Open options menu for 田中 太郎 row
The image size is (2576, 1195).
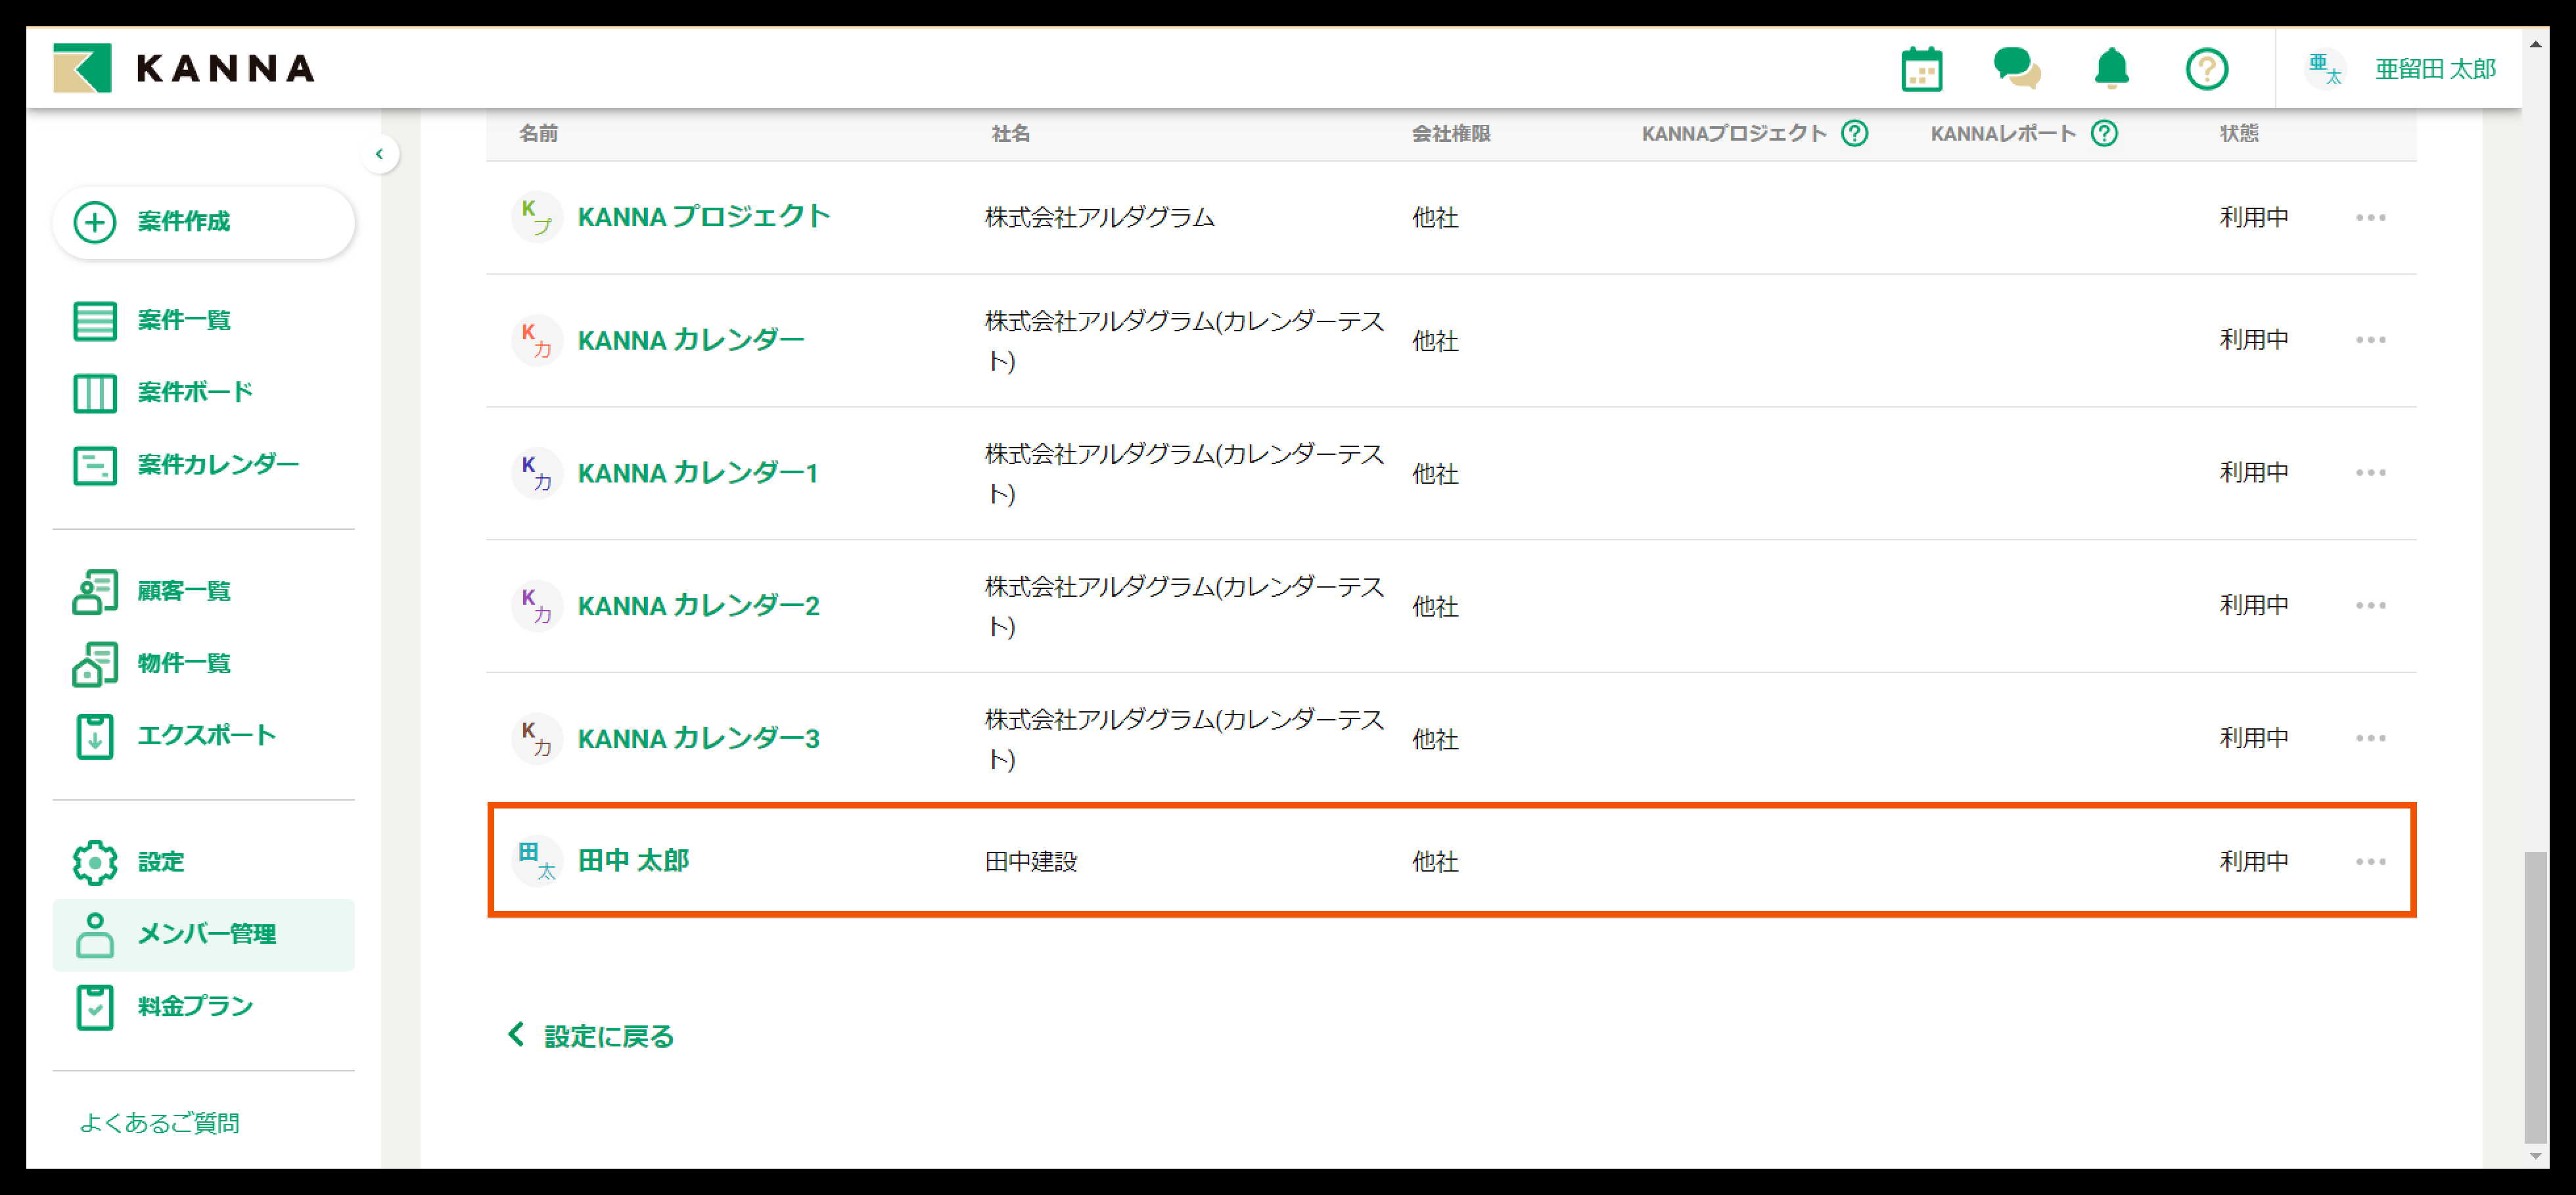2370,861
